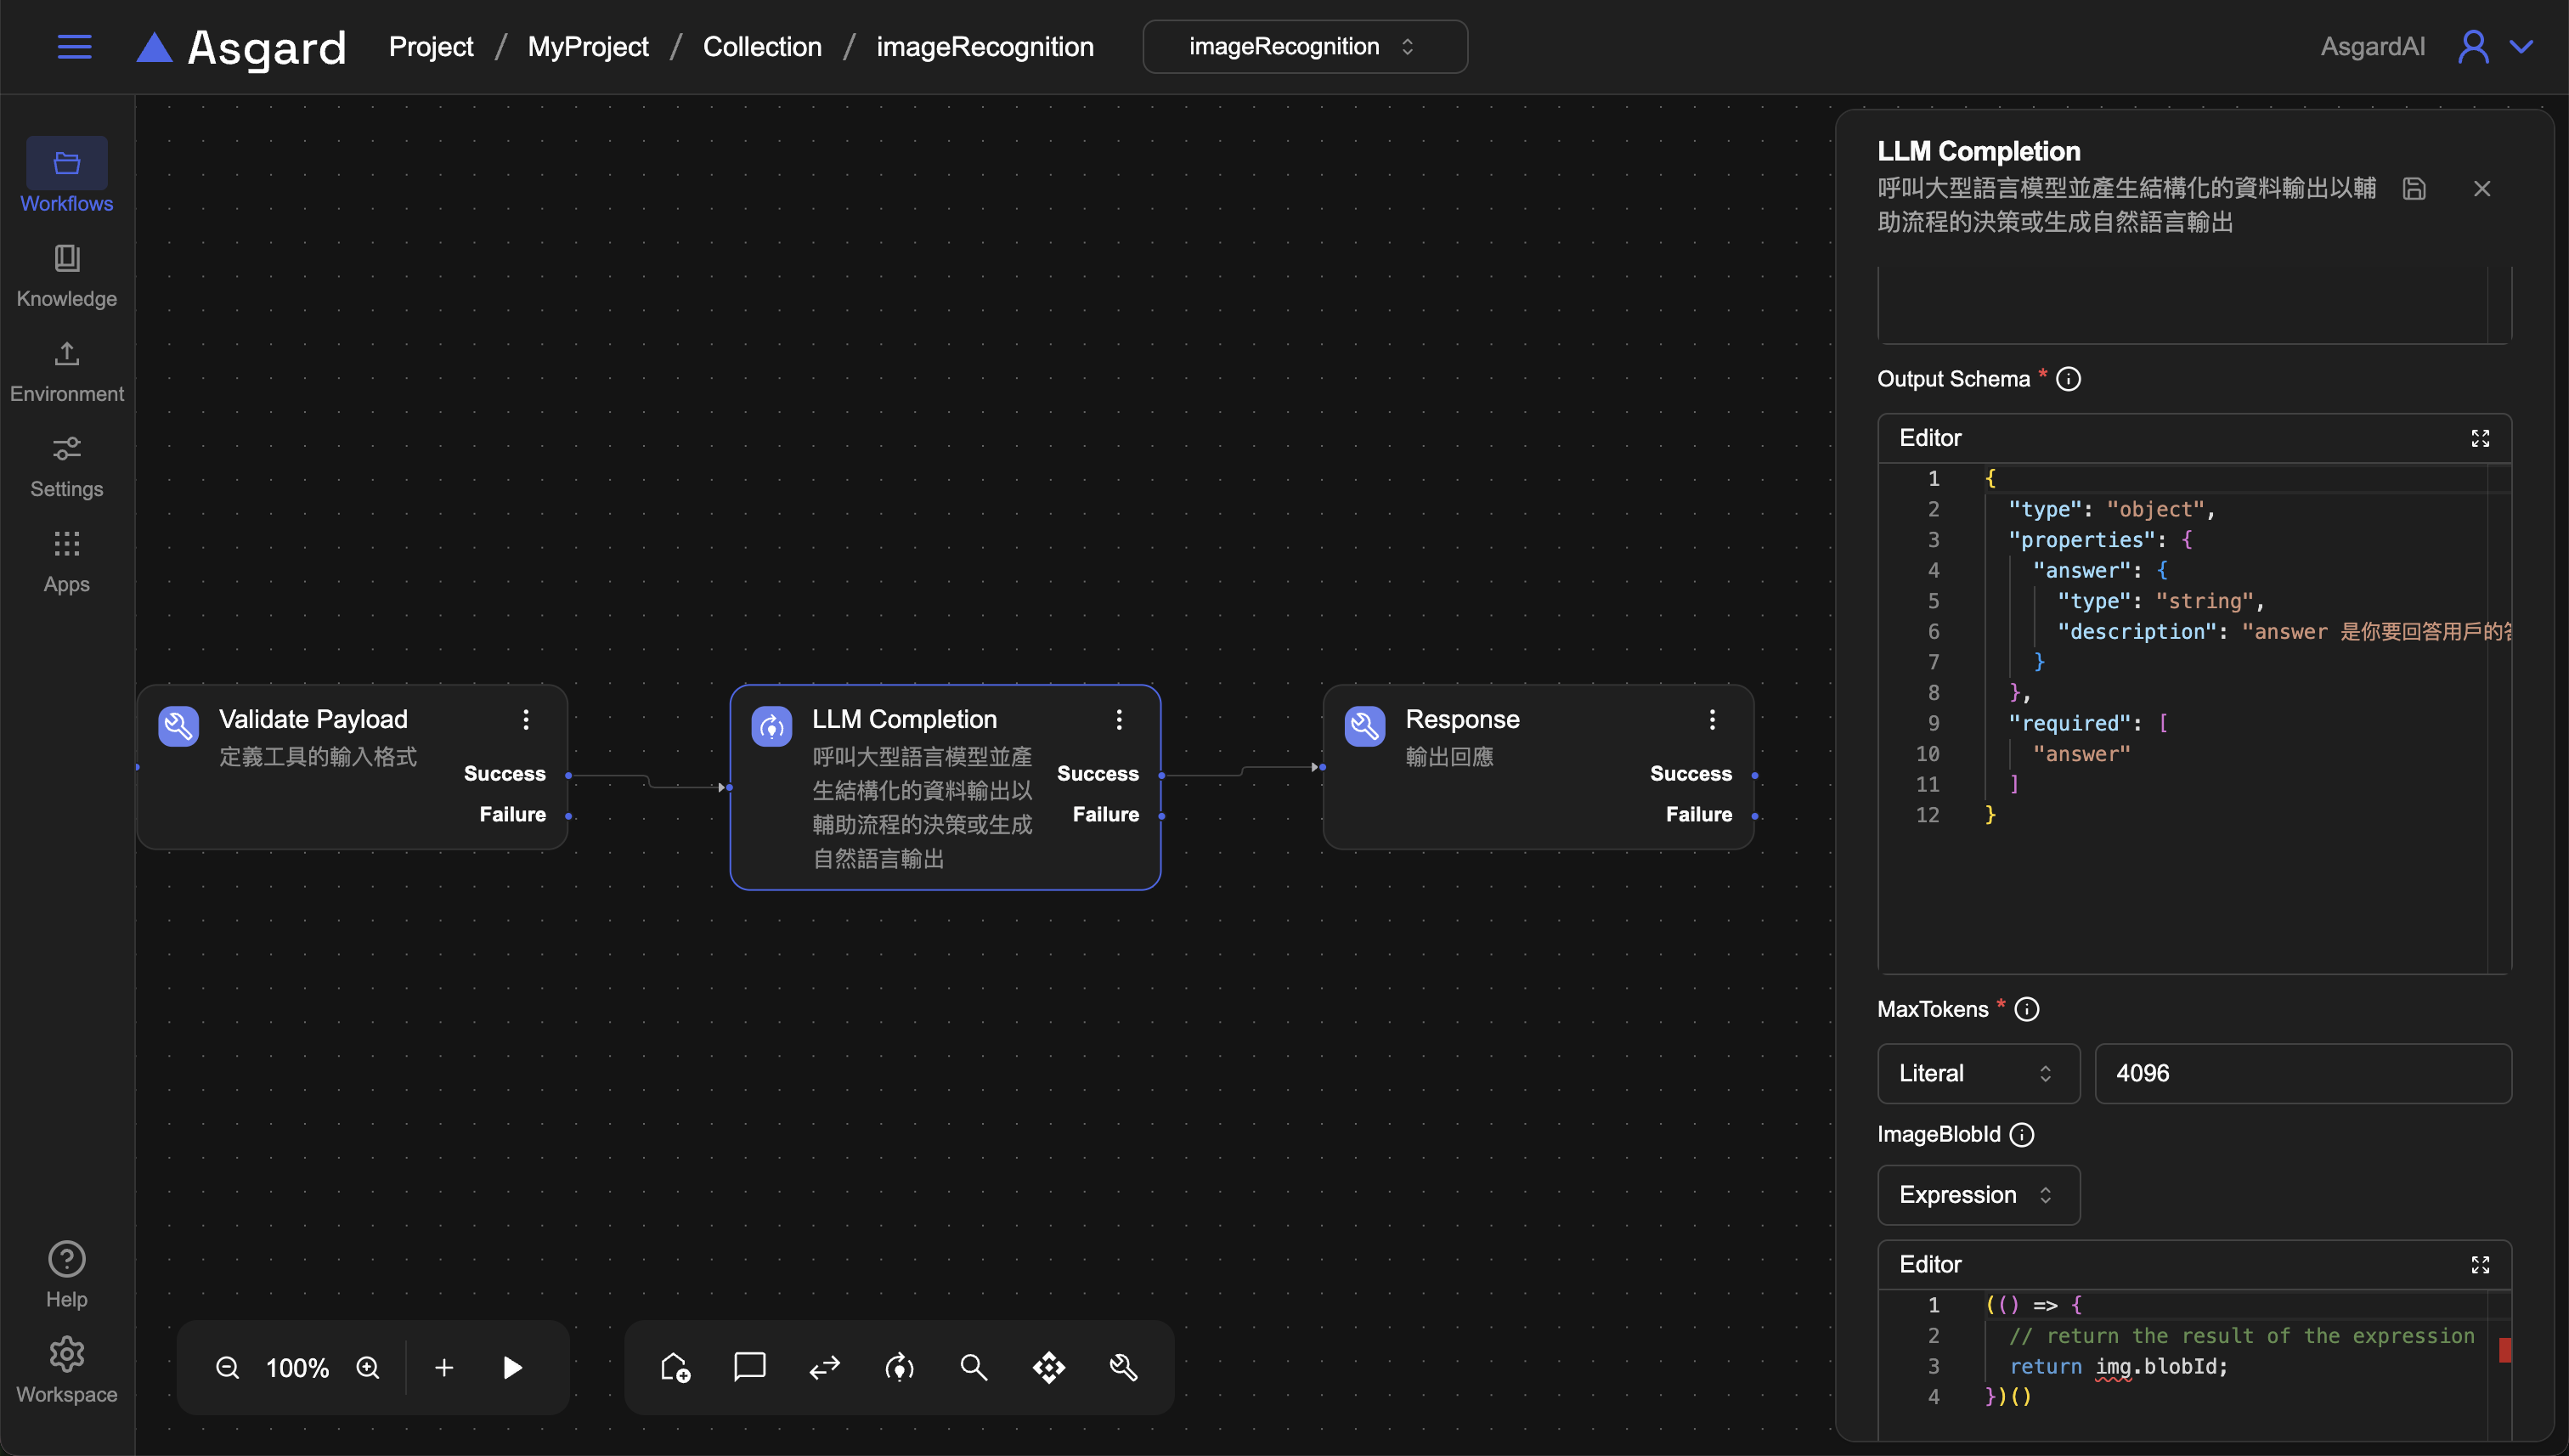Click the MaxTokens value input field
The width and height of the screenshot is (2569, 1456).
pos(2302,1073)
